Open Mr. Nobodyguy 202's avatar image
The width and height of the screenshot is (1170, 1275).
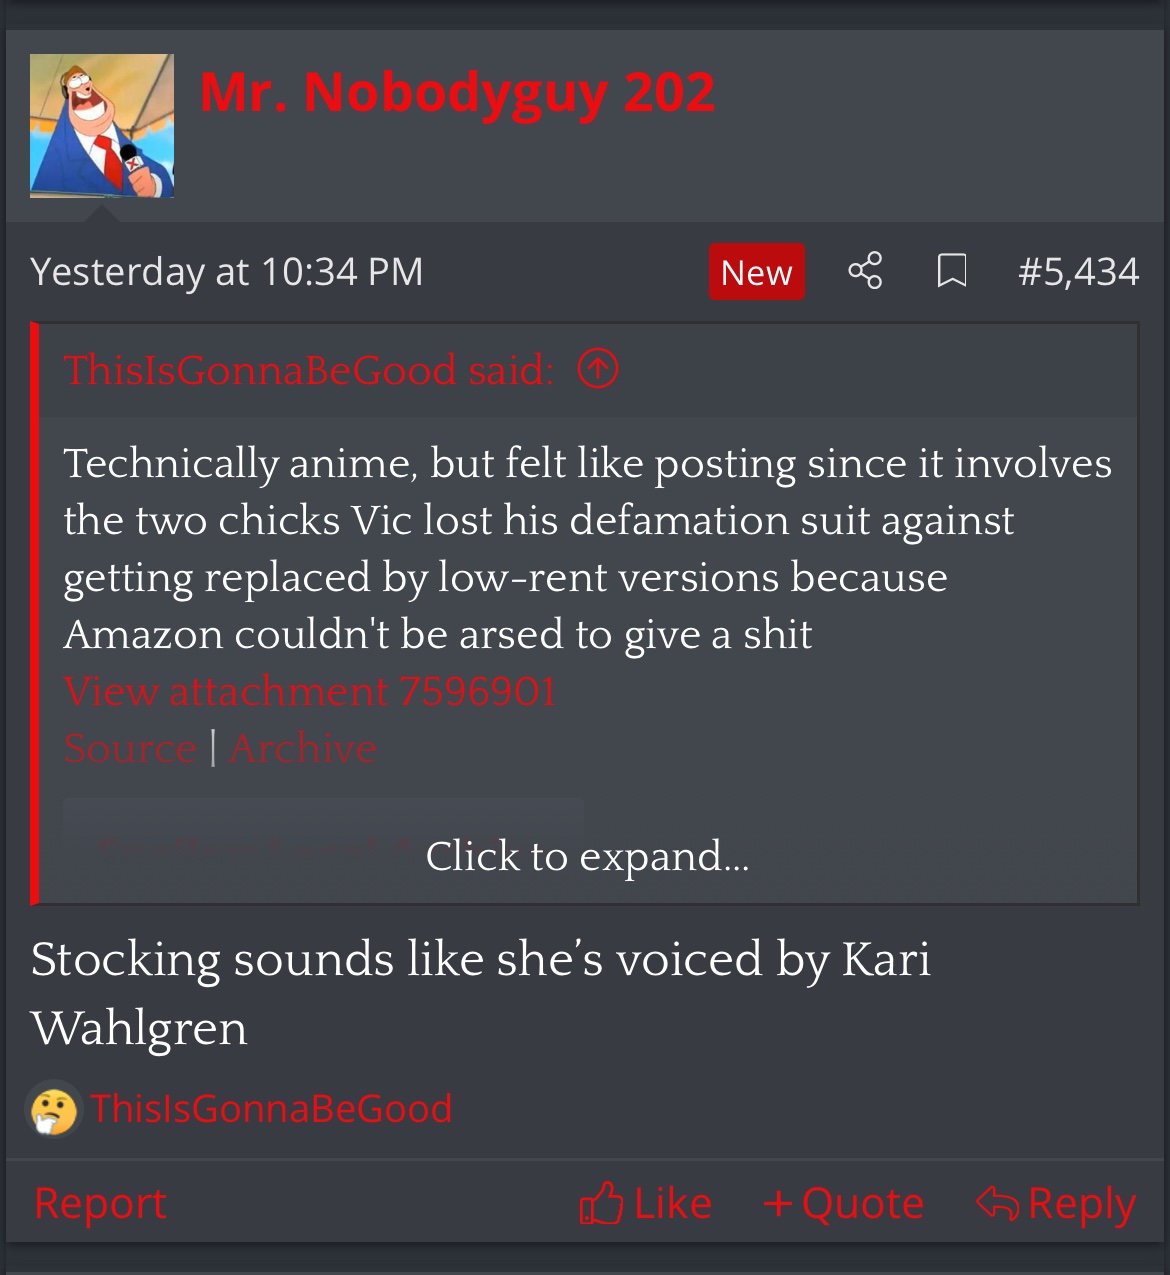click(102, 126)
